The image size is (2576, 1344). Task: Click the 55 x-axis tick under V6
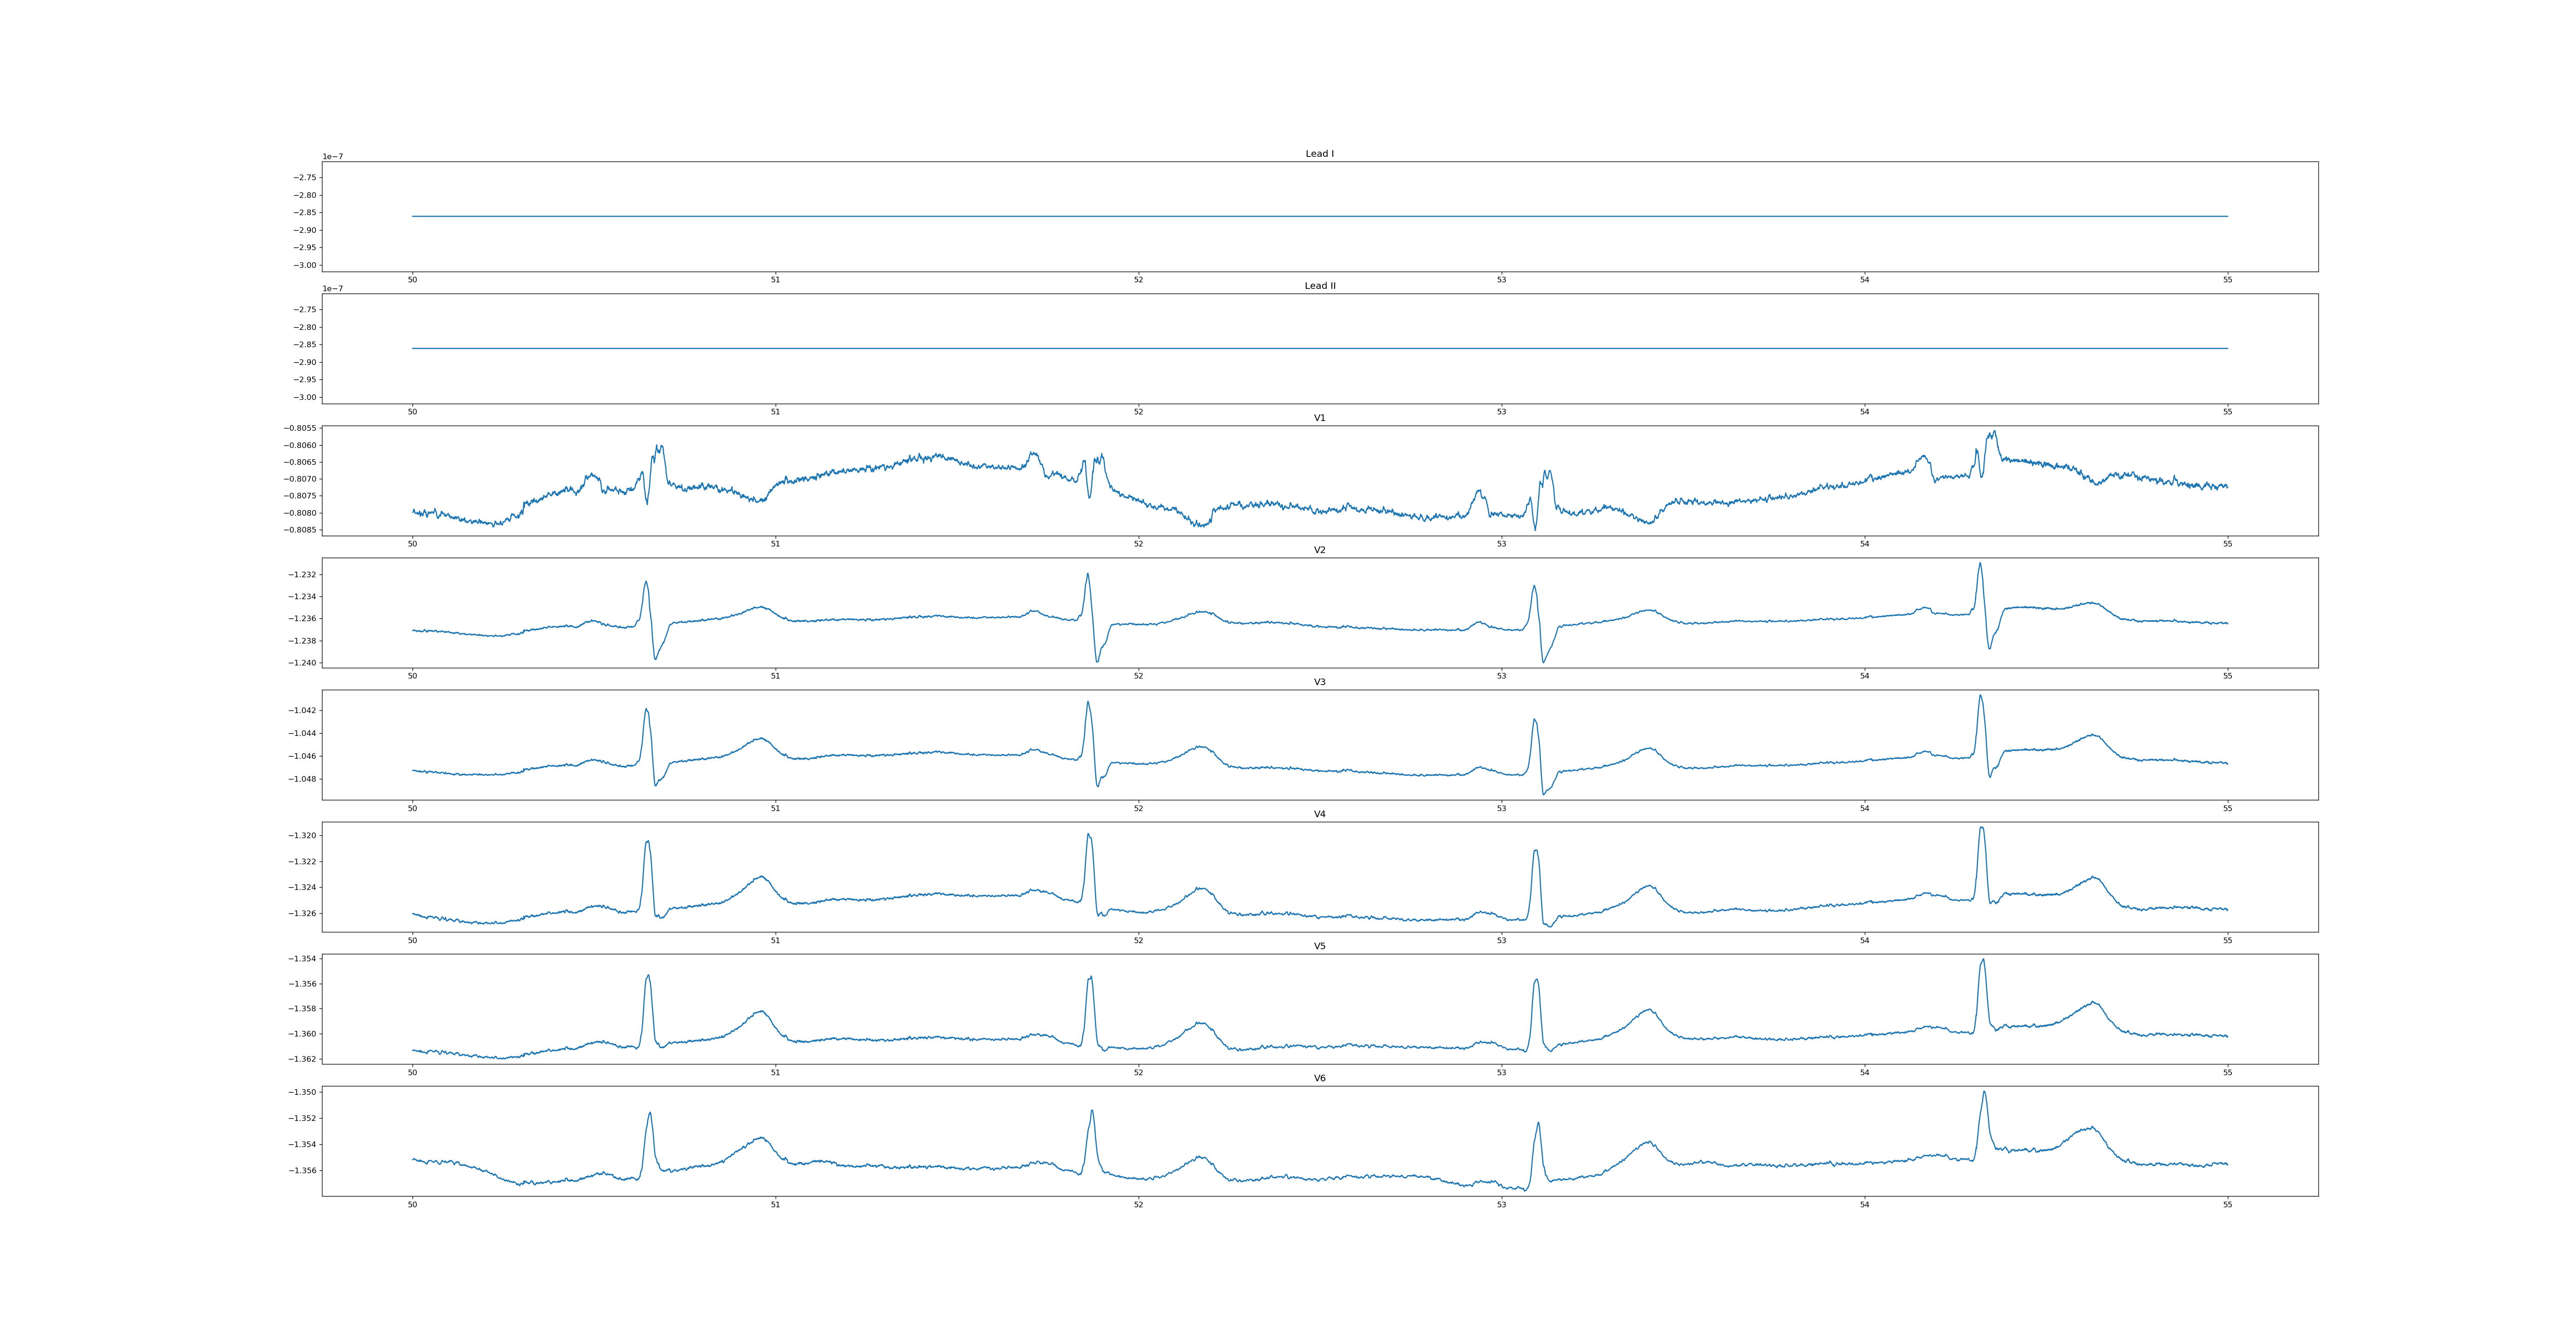(x=2227, y=1205)
